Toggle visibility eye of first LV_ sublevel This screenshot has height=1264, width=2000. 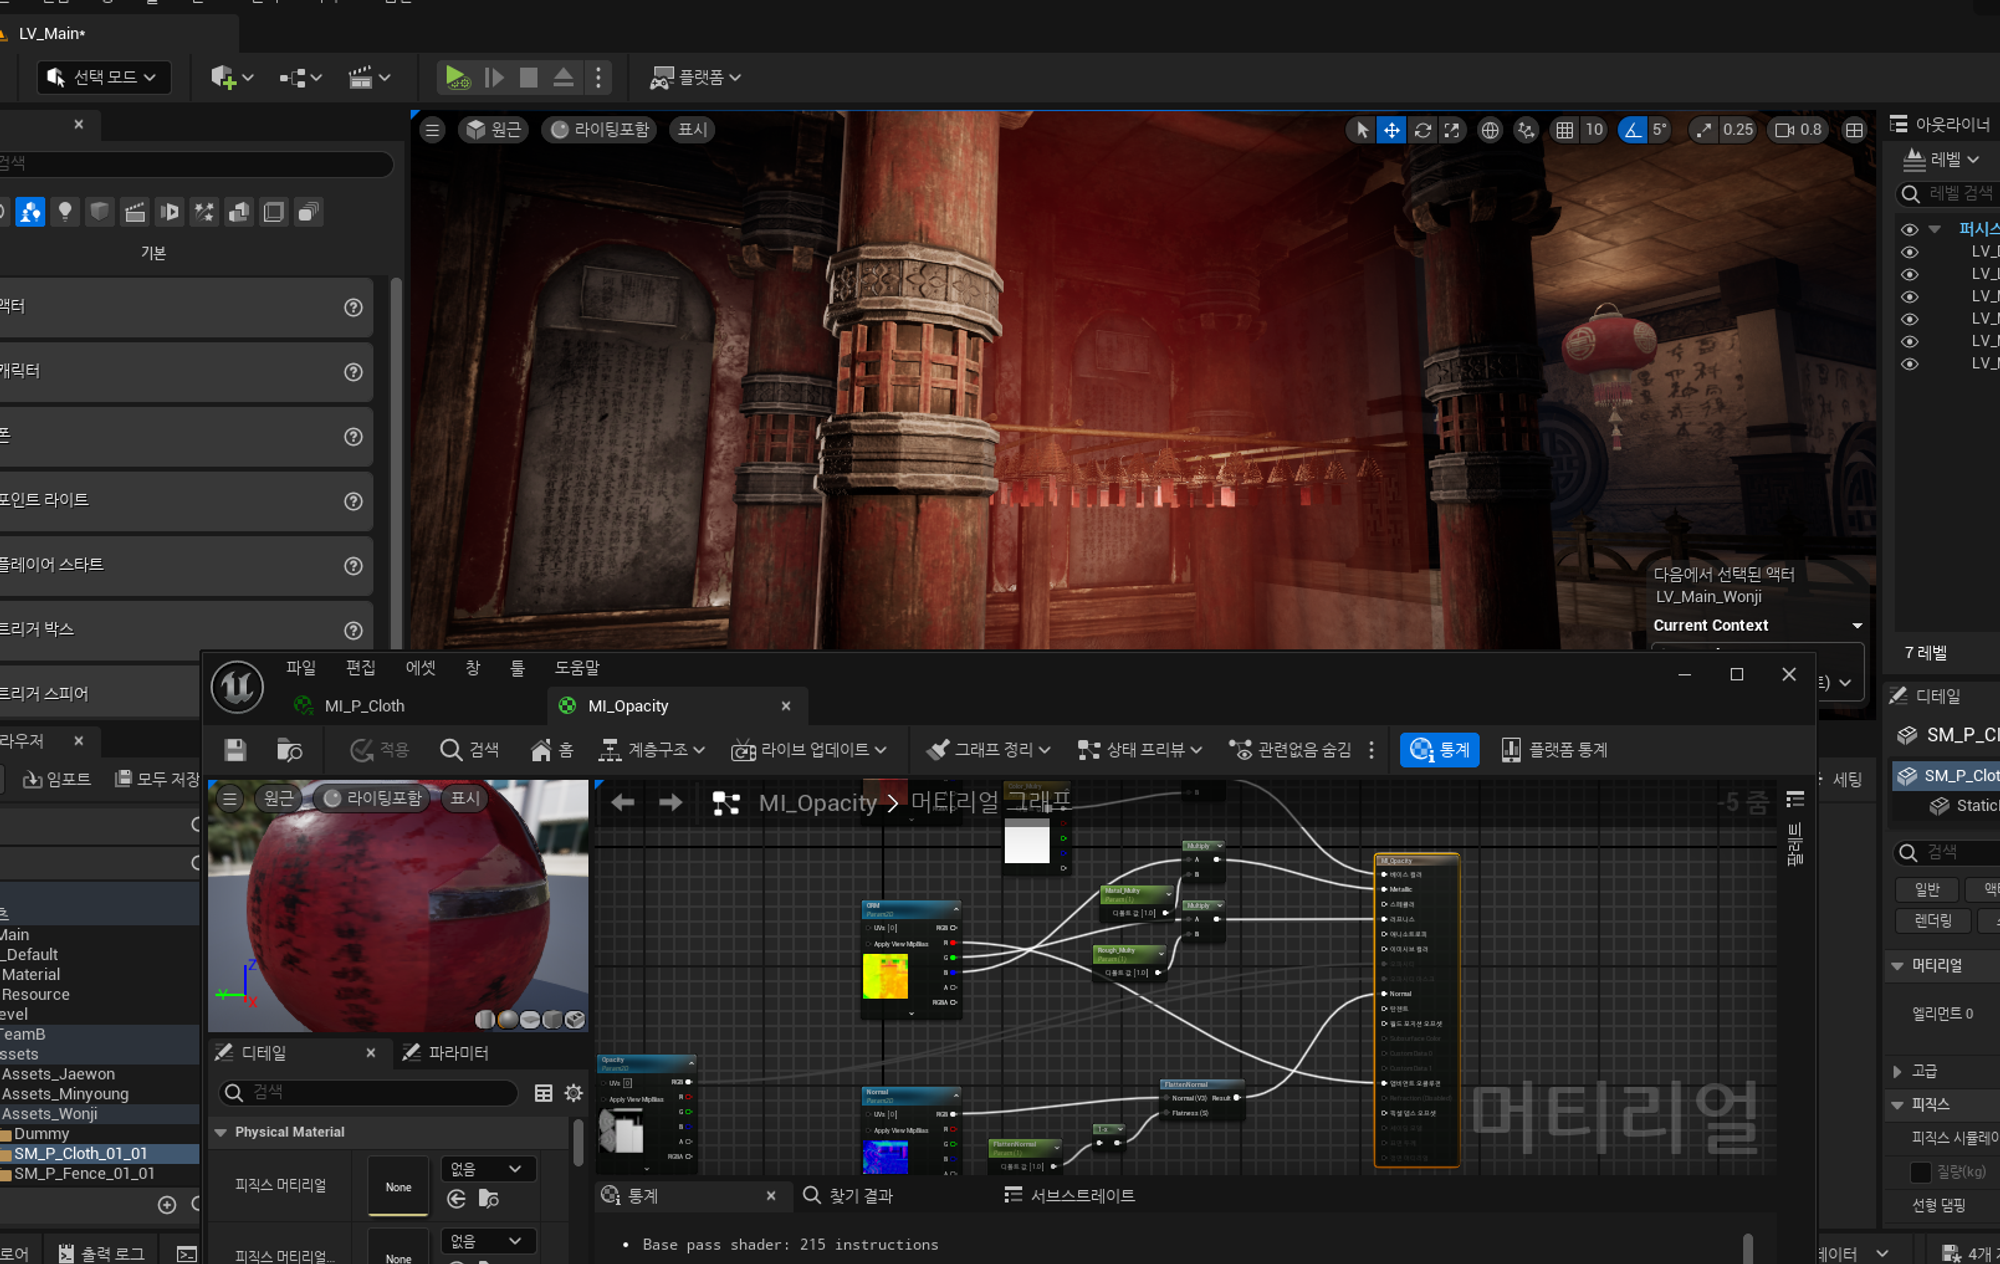[1909, 252]
